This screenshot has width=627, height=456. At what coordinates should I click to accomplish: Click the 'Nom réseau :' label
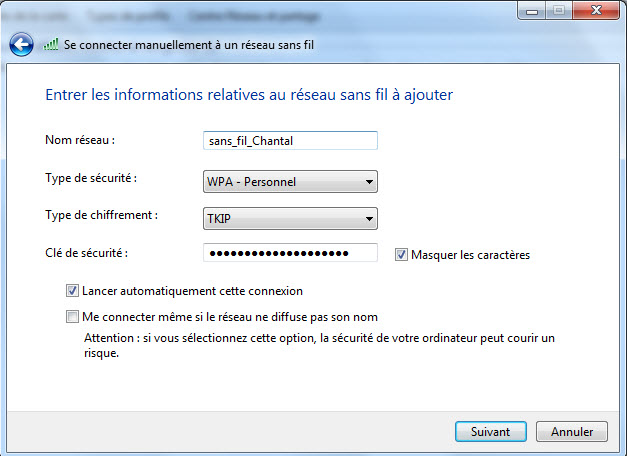[81, 140]
